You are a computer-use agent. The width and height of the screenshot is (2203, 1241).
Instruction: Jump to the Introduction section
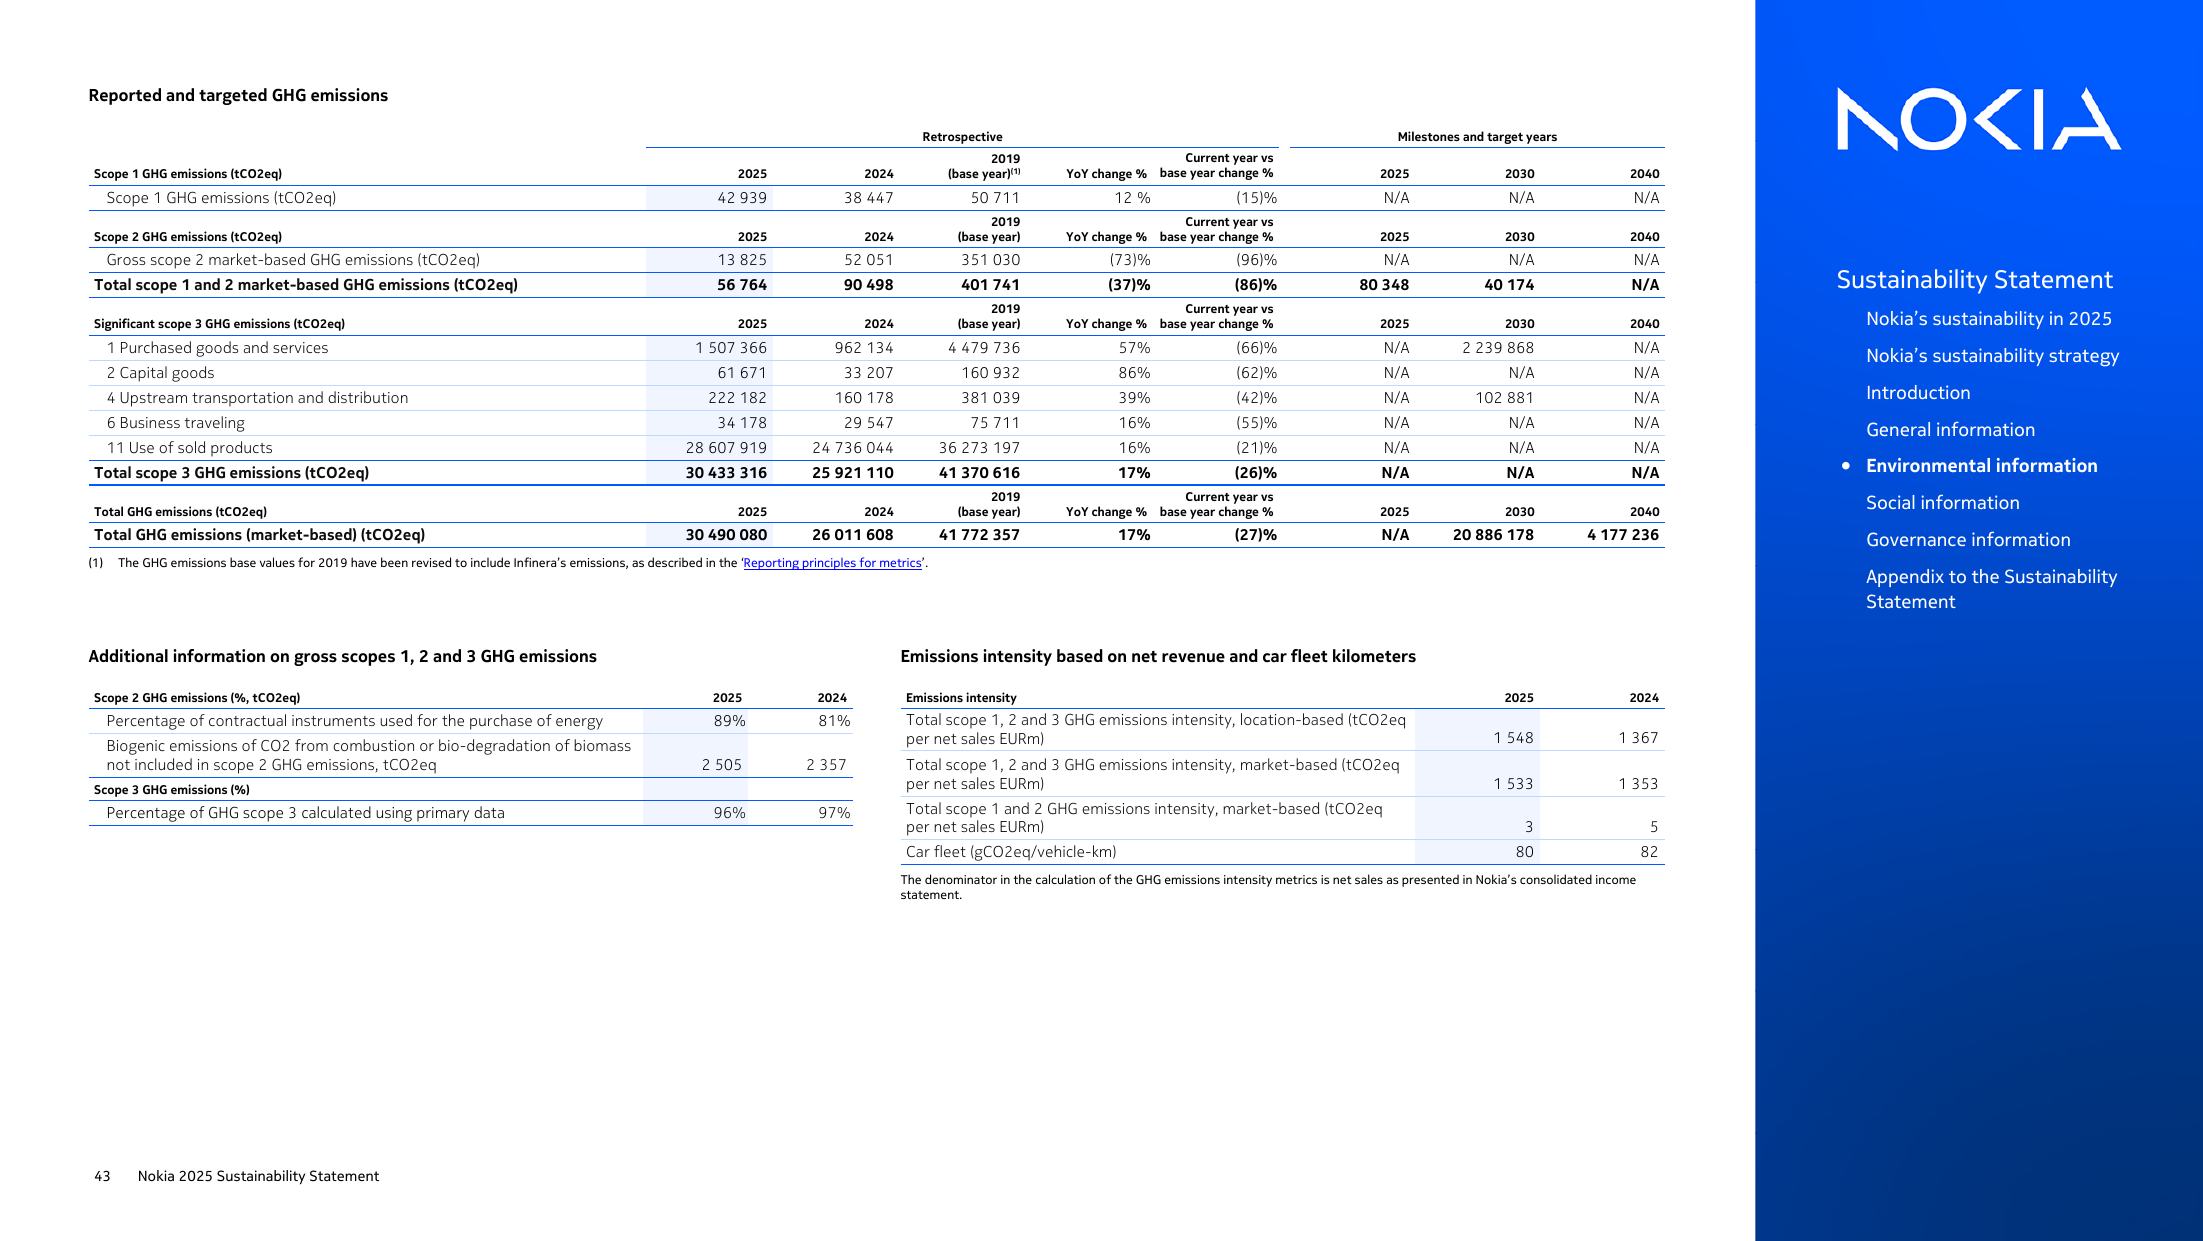point(1917,393)
